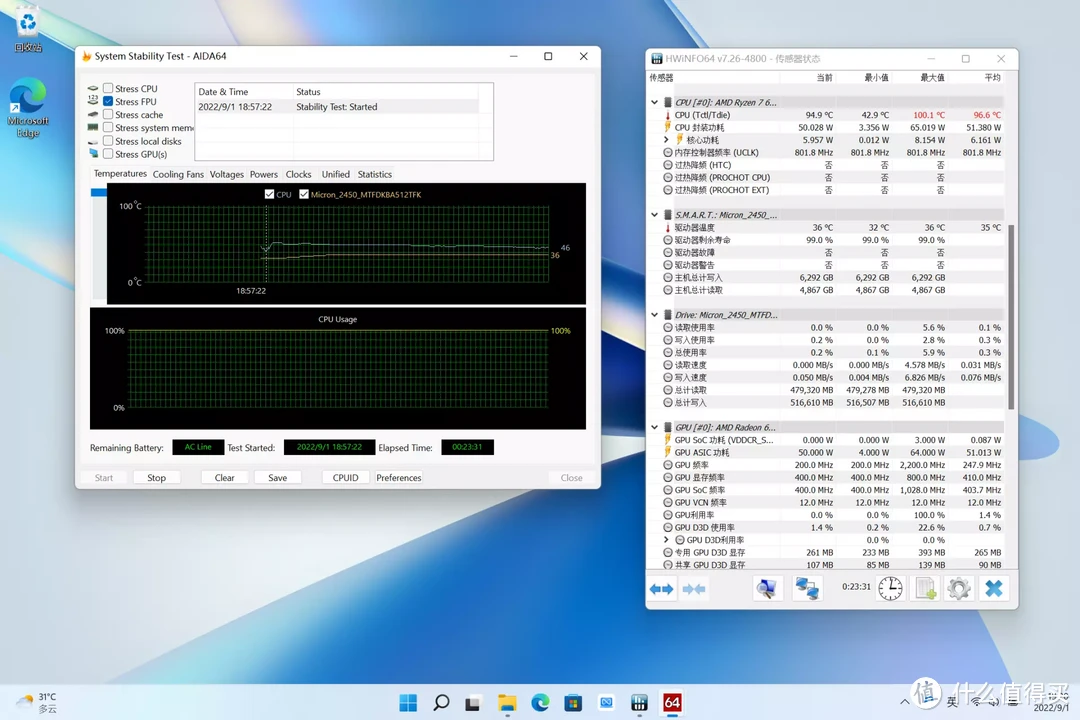
Task: Switch to Cooling Fans tab
Action: pyautogui.click(x=178, y=174)
